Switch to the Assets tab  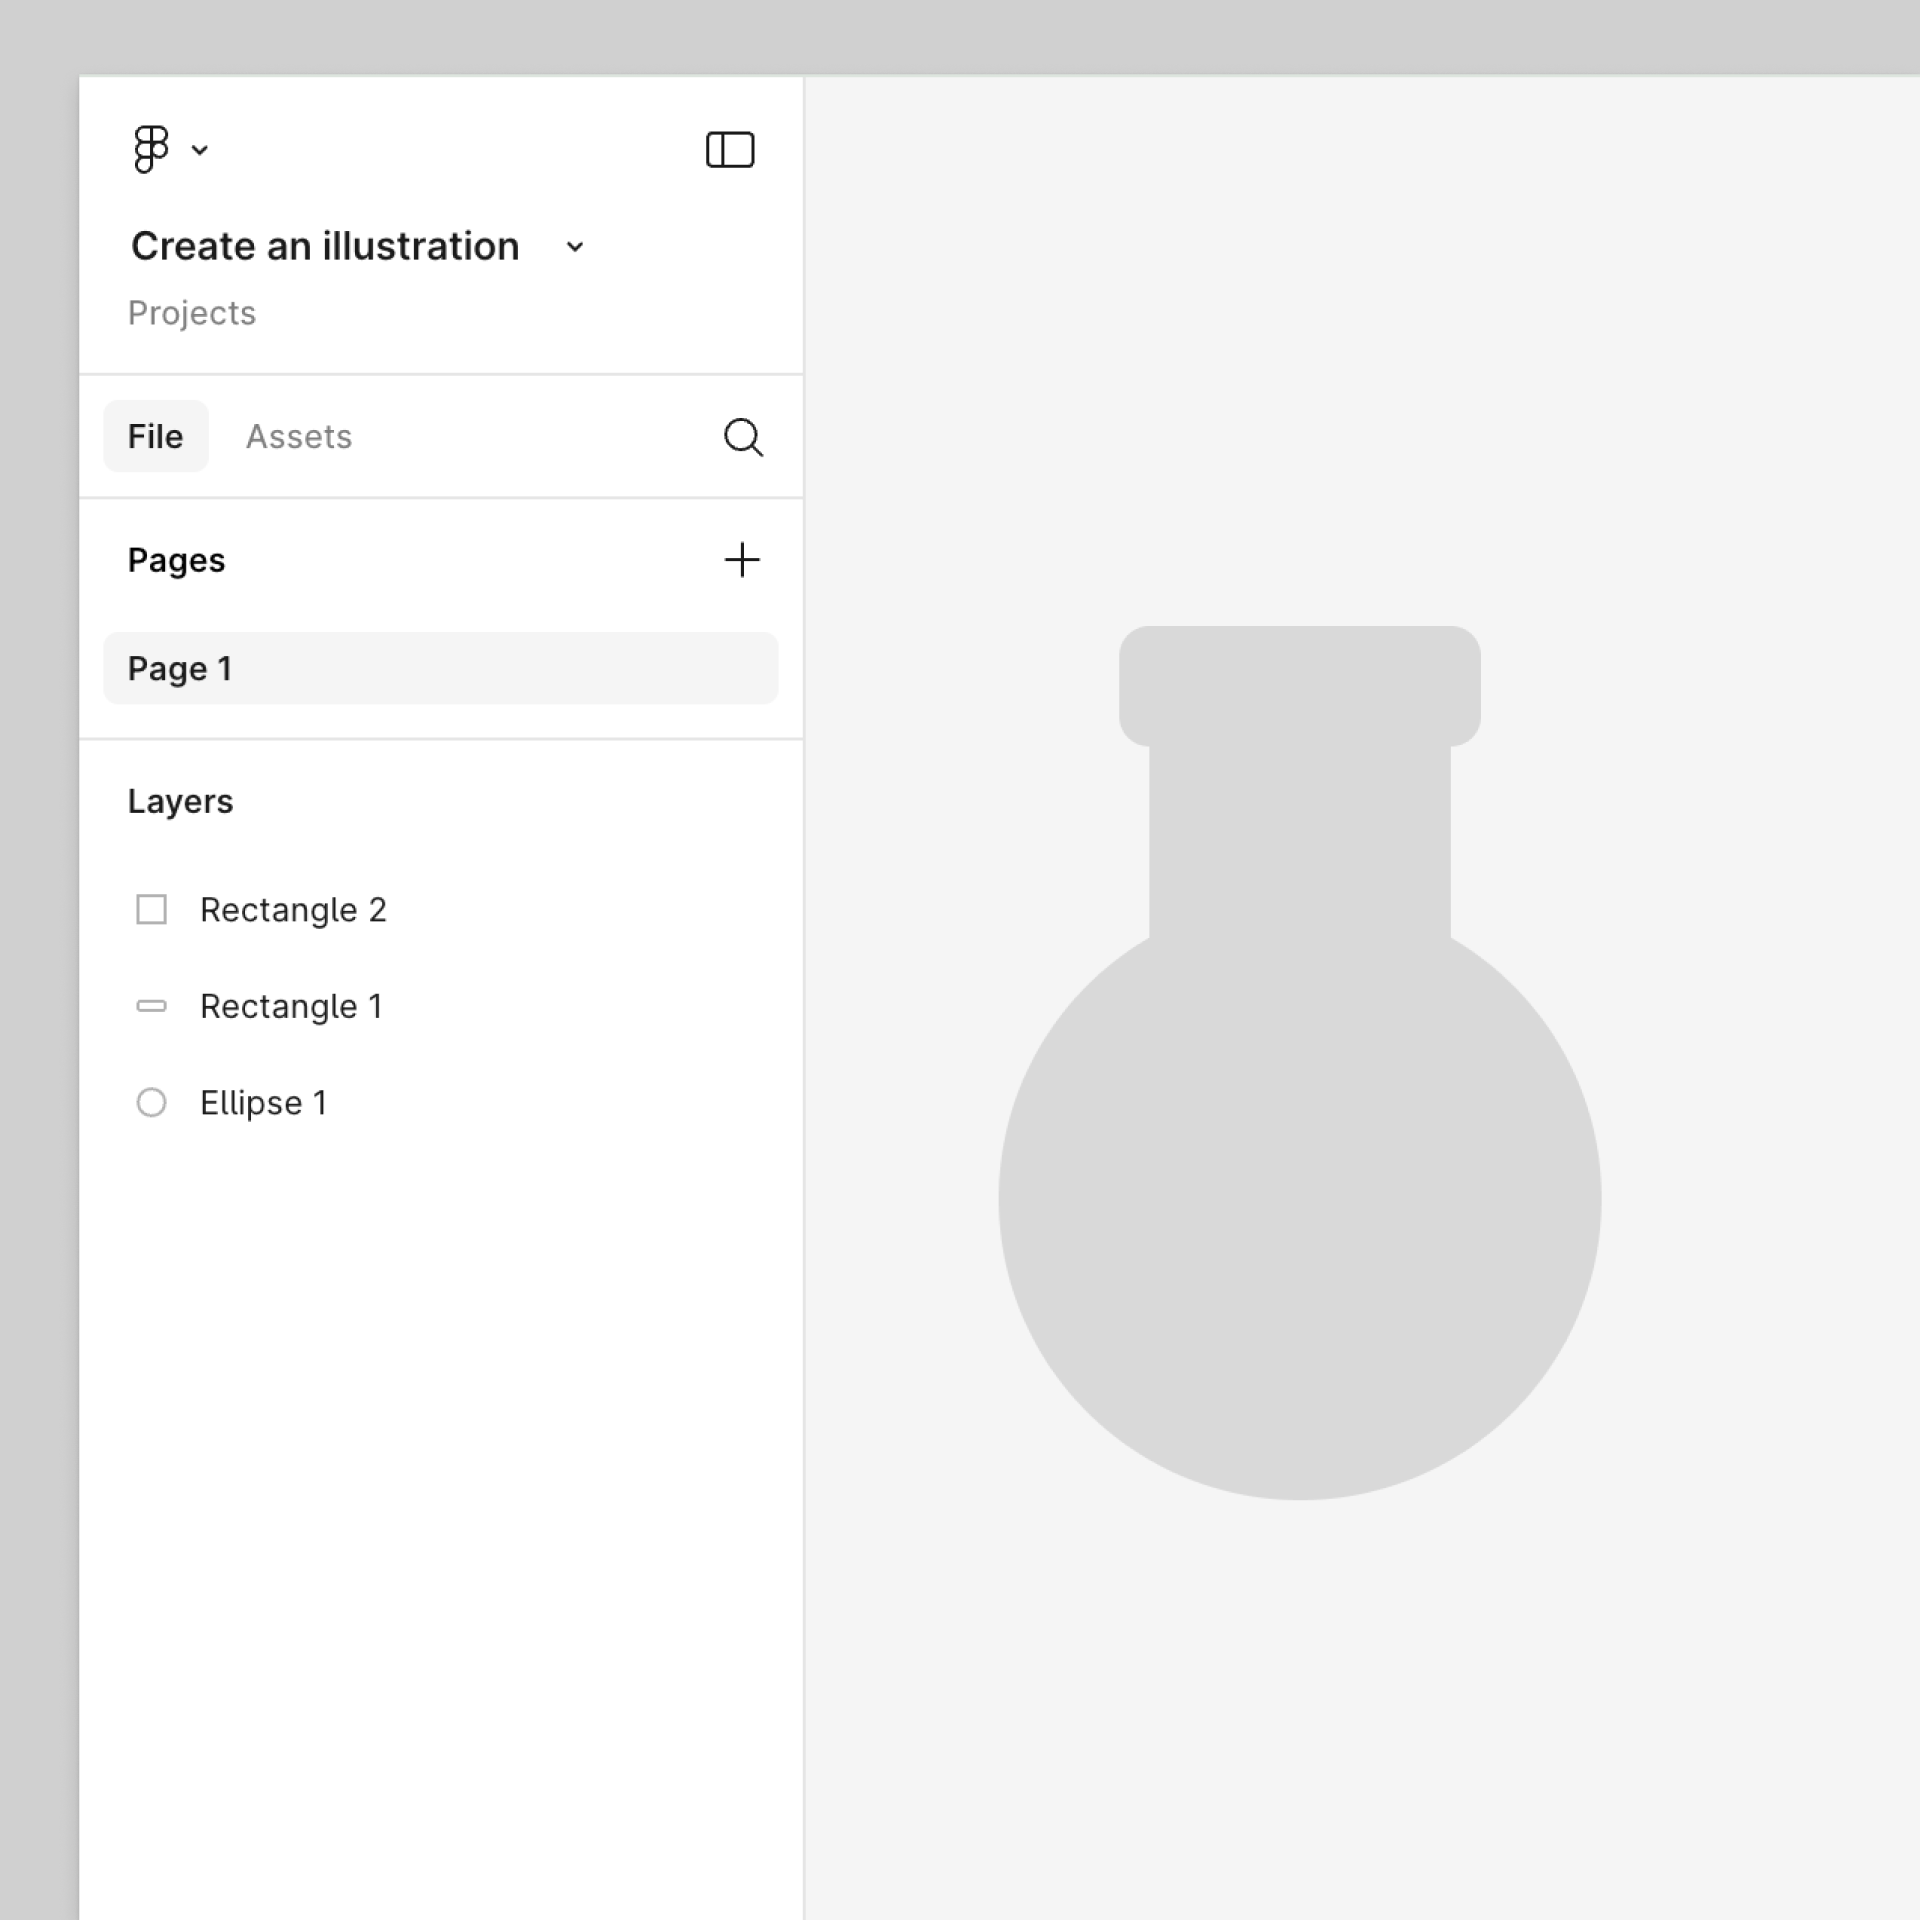click(298, 436)
